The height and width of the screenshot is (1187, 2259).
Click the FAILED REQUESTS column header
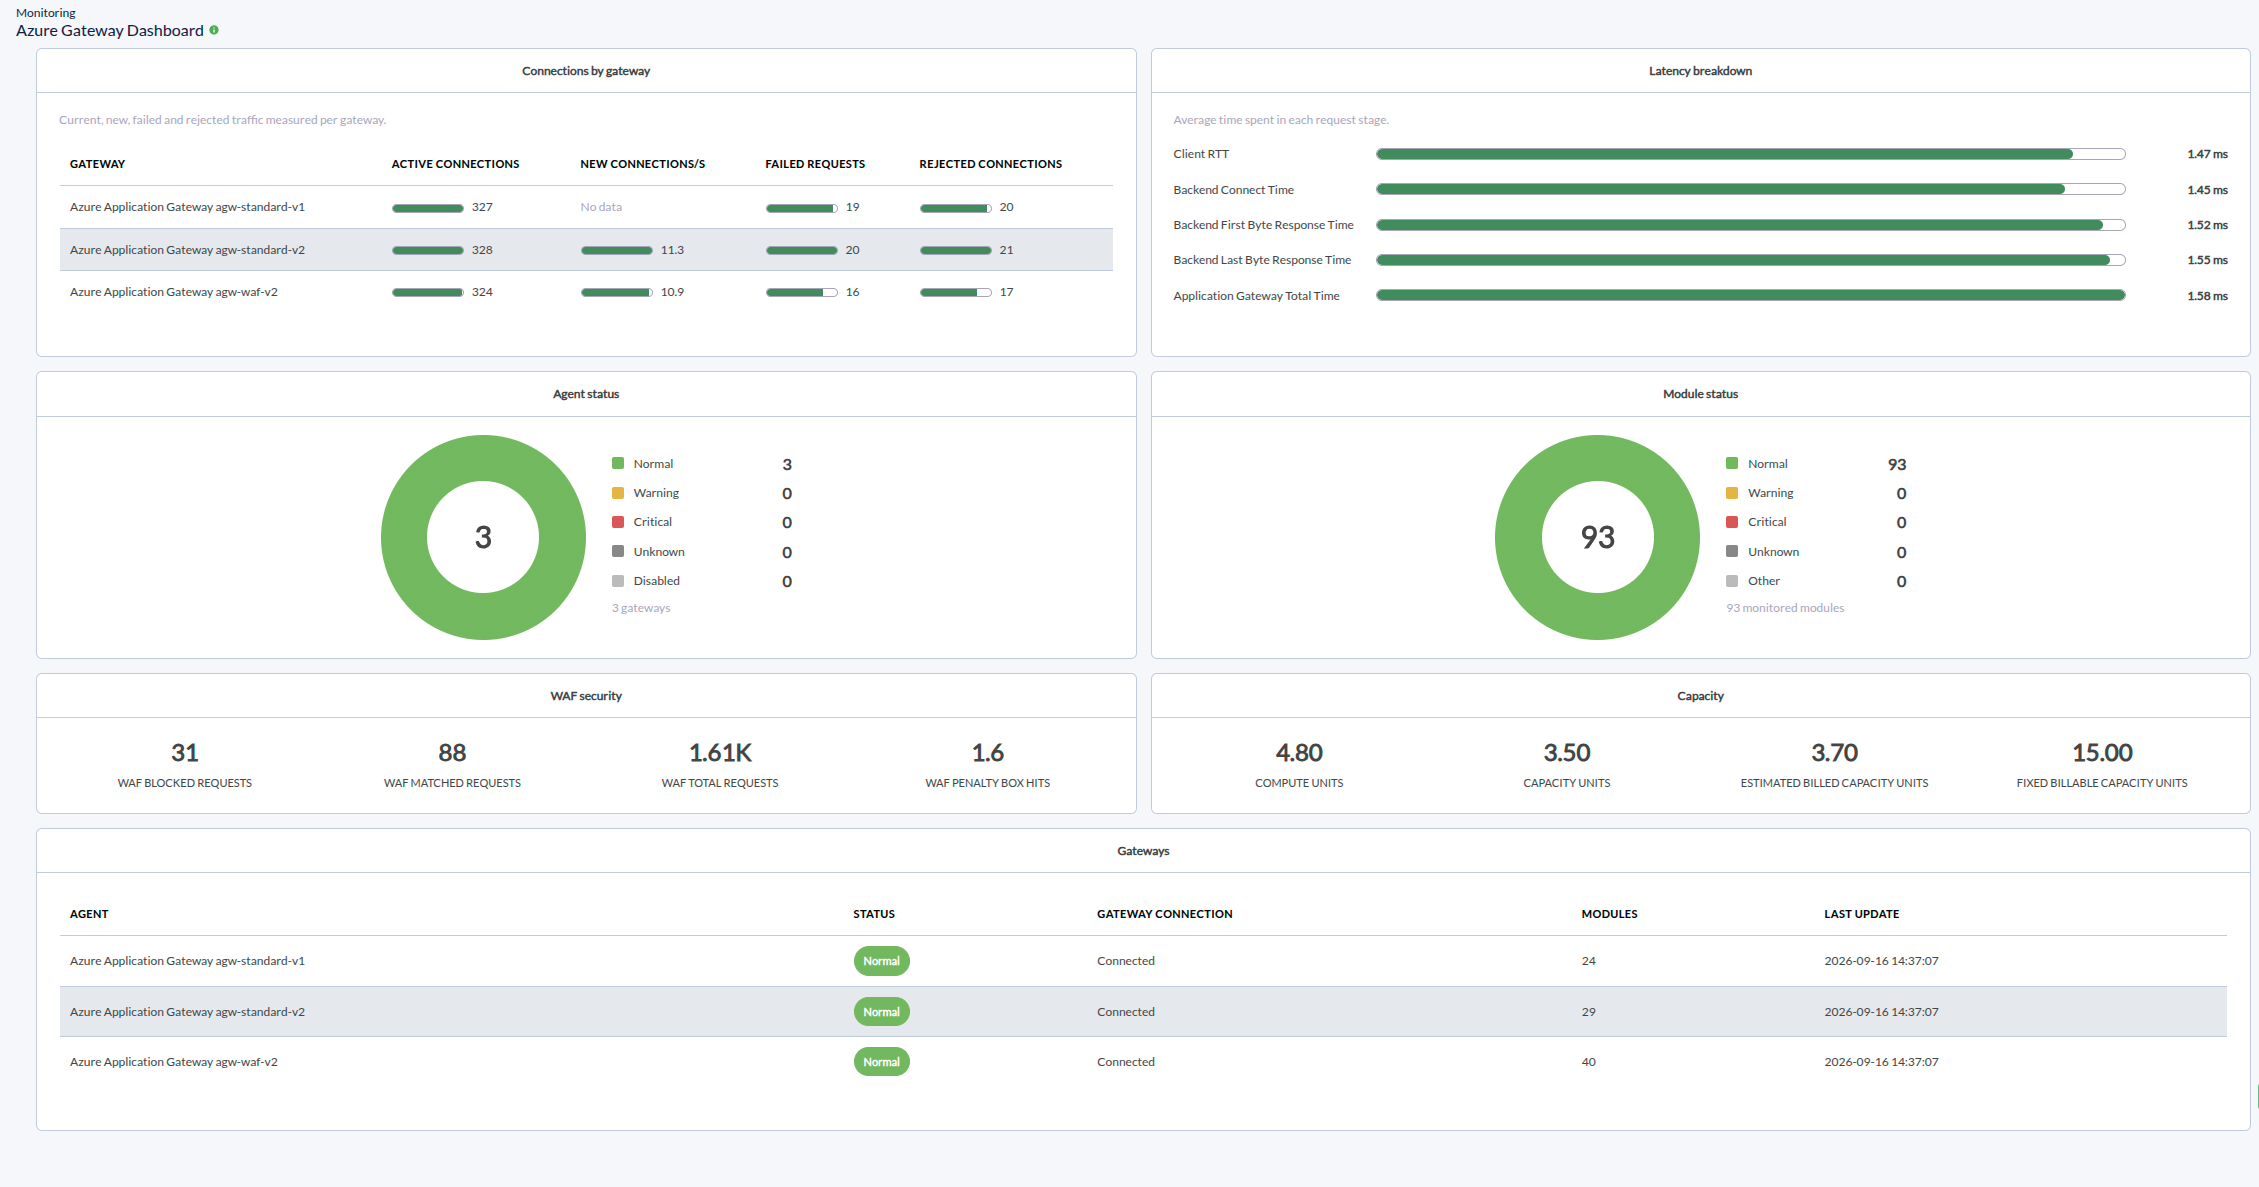815,164
